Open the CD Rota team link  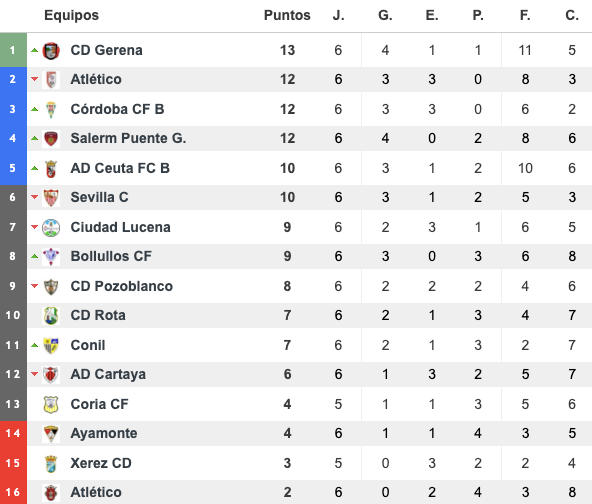click(98, 315)
